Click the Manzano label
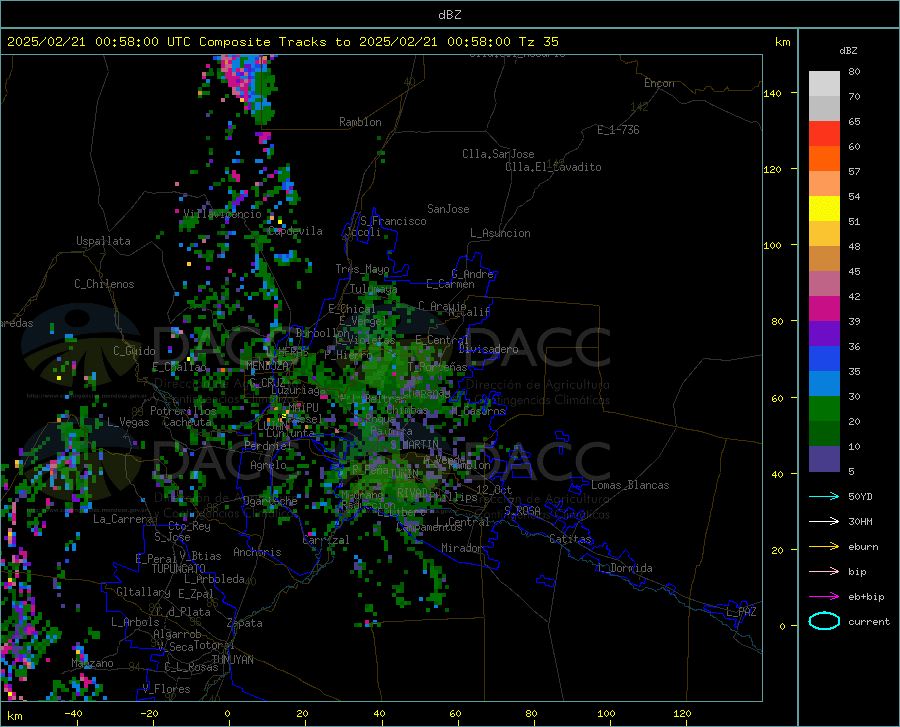Screen dimensions: 900x727 [x=92, y=663]
